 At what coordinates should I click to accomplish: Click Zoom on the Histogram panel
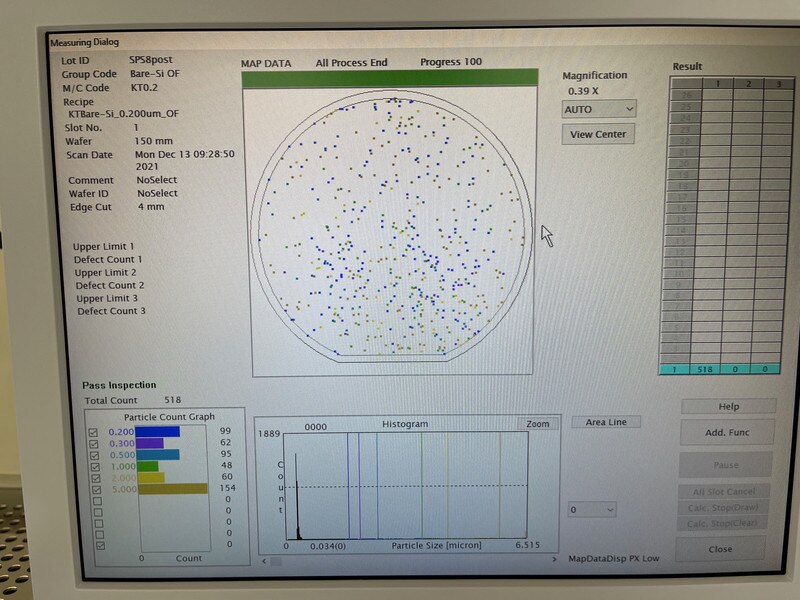pos(538,423)
